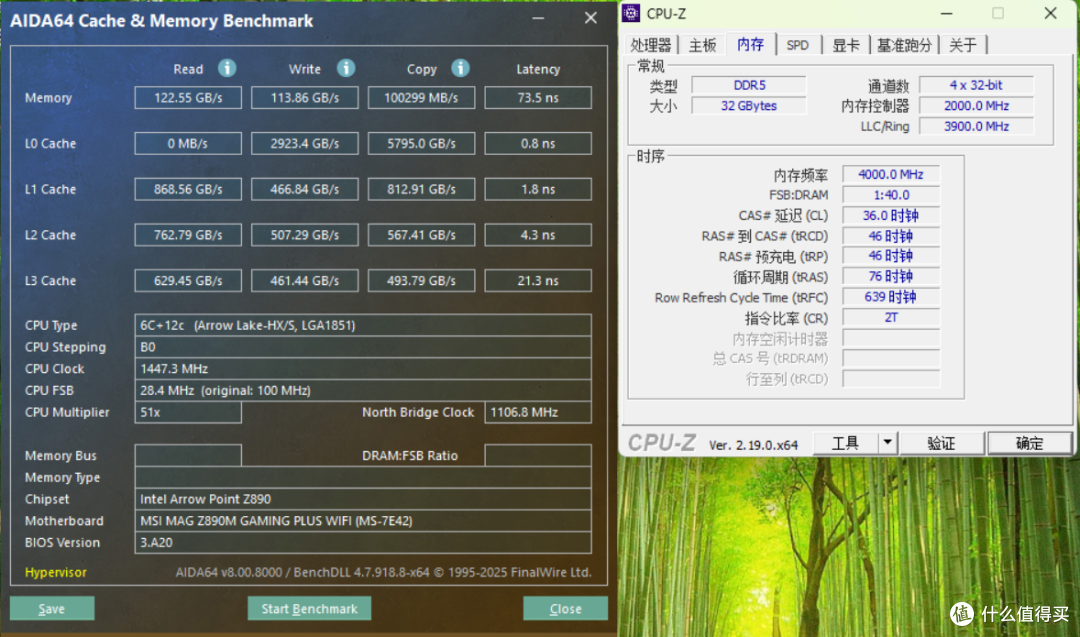The width and height of the screenshot is (1080, 637).
Task: Click the L3 Cache Copy value 493.79 GB/s
Action: (x=421, y=280)
